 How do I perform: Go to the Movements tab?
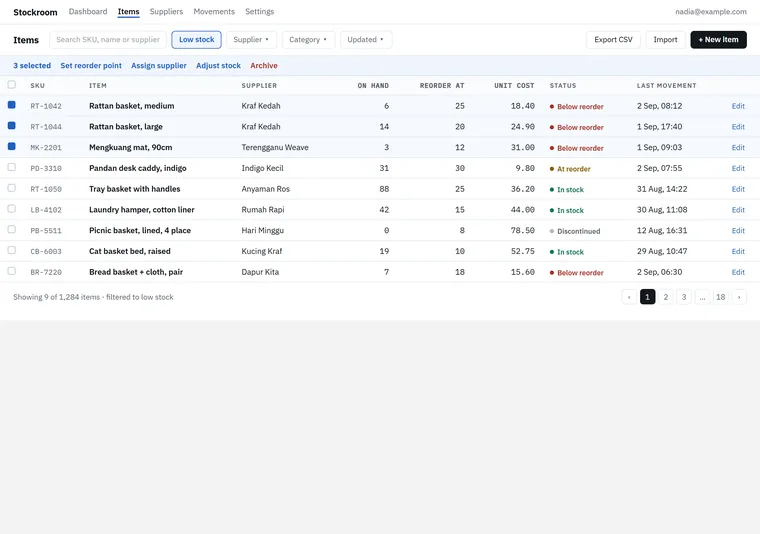coord(214,12)
